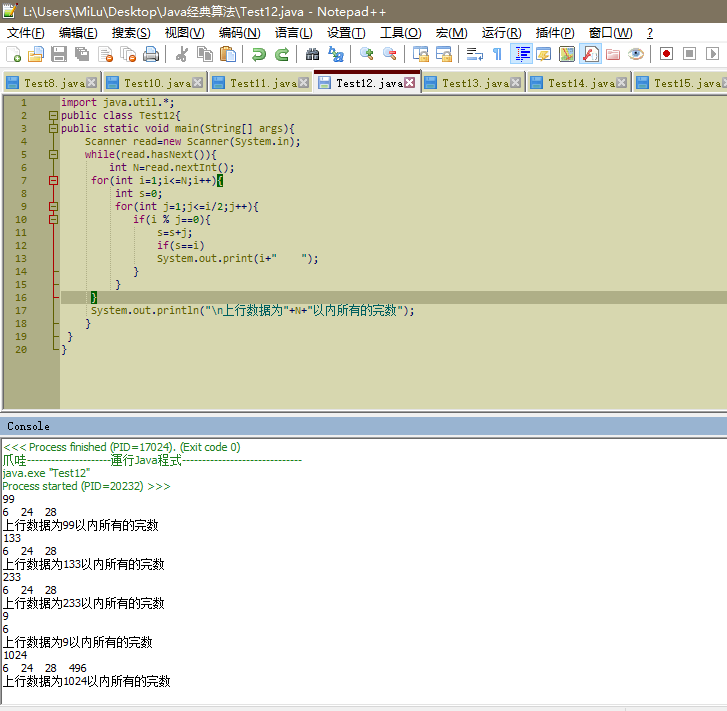
Task: Open the 窗口(W) menu
Action: (x=610, y=33)
